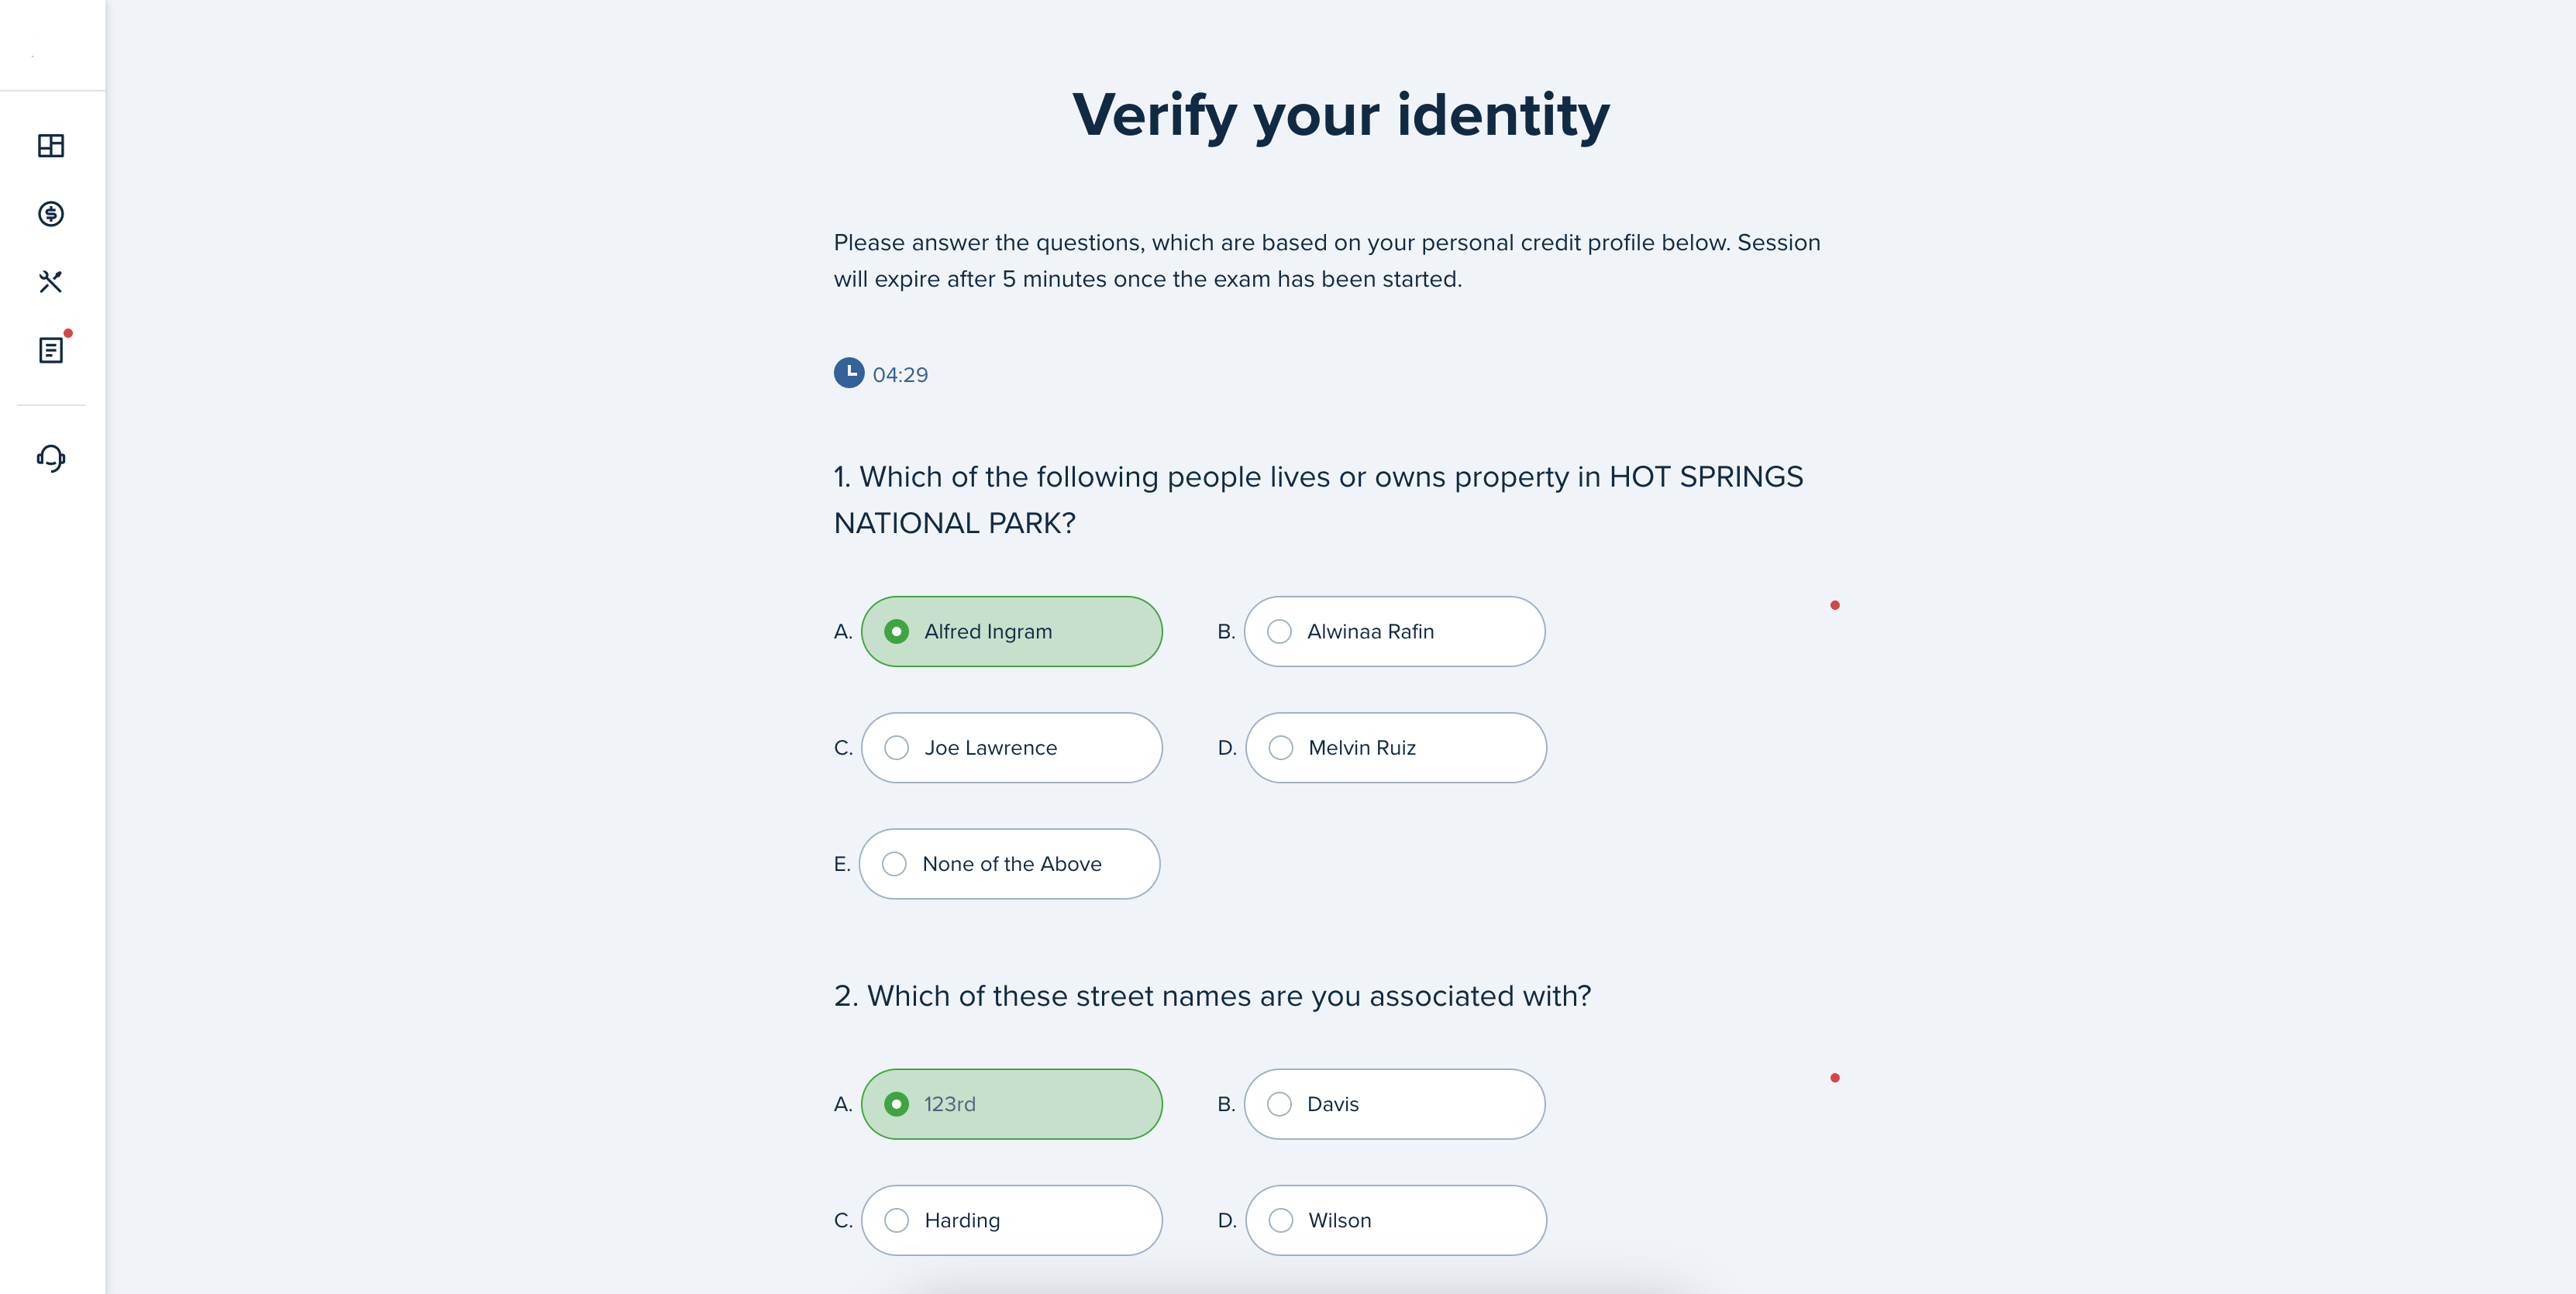Viewport: 2576px width, 1294px height.
Task: Choose Melvin Ruiz option
Action: [1395, 748]
